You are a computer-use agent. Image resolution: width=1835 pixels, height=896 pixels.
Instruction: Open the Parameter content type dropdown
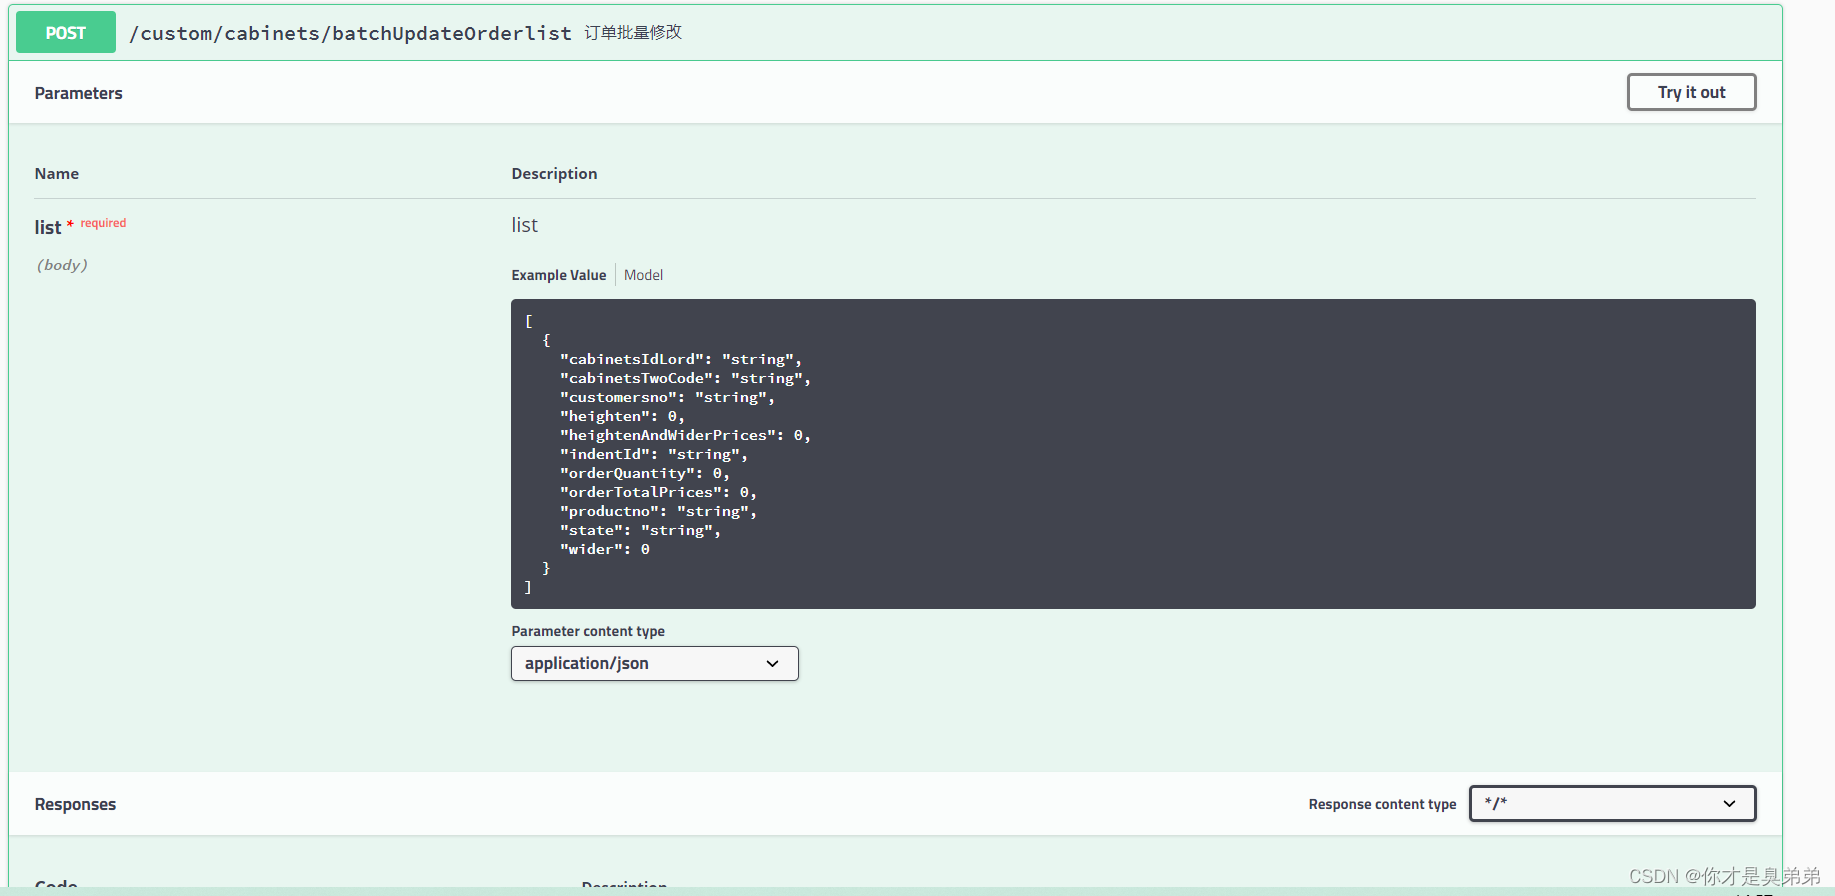click(655, 664)
